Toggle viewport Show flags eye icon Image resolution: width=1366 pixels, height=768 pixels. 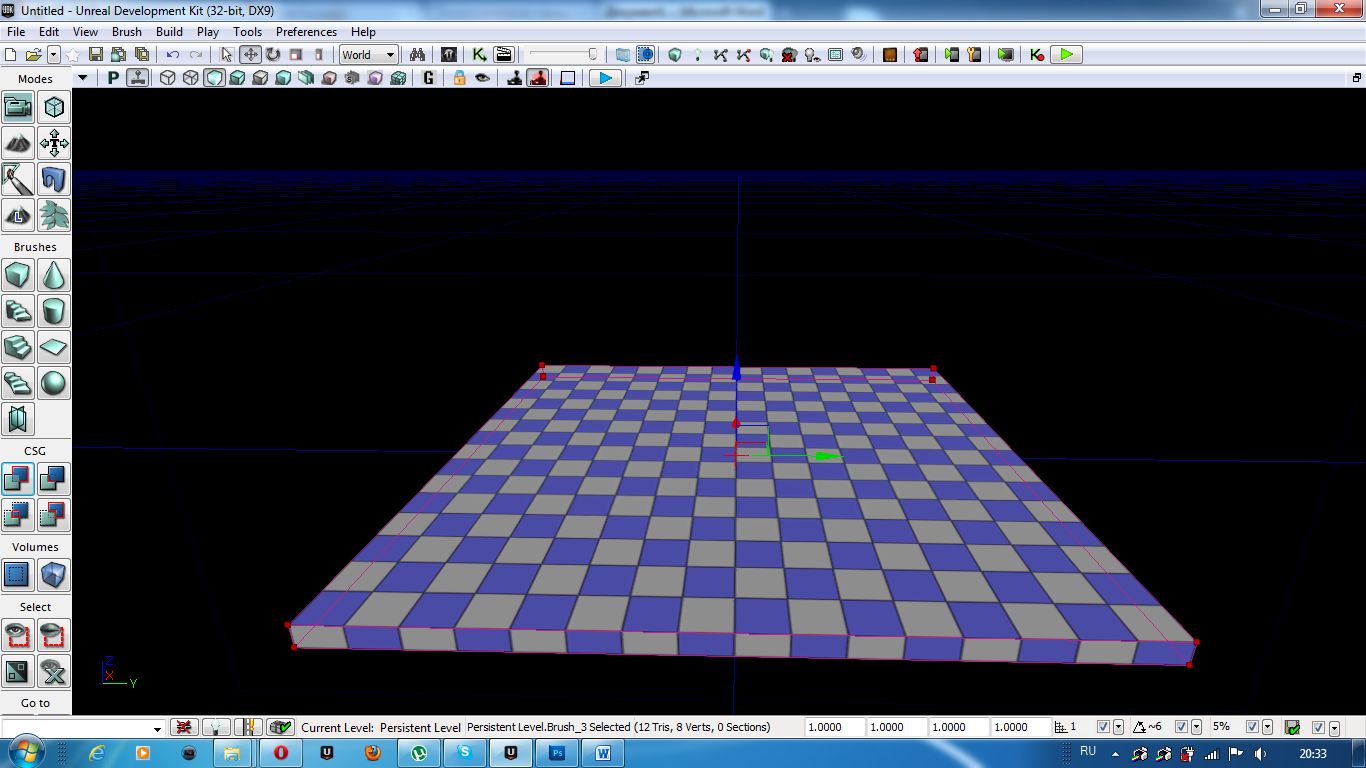pyautogui.click(x=483, y=78)
